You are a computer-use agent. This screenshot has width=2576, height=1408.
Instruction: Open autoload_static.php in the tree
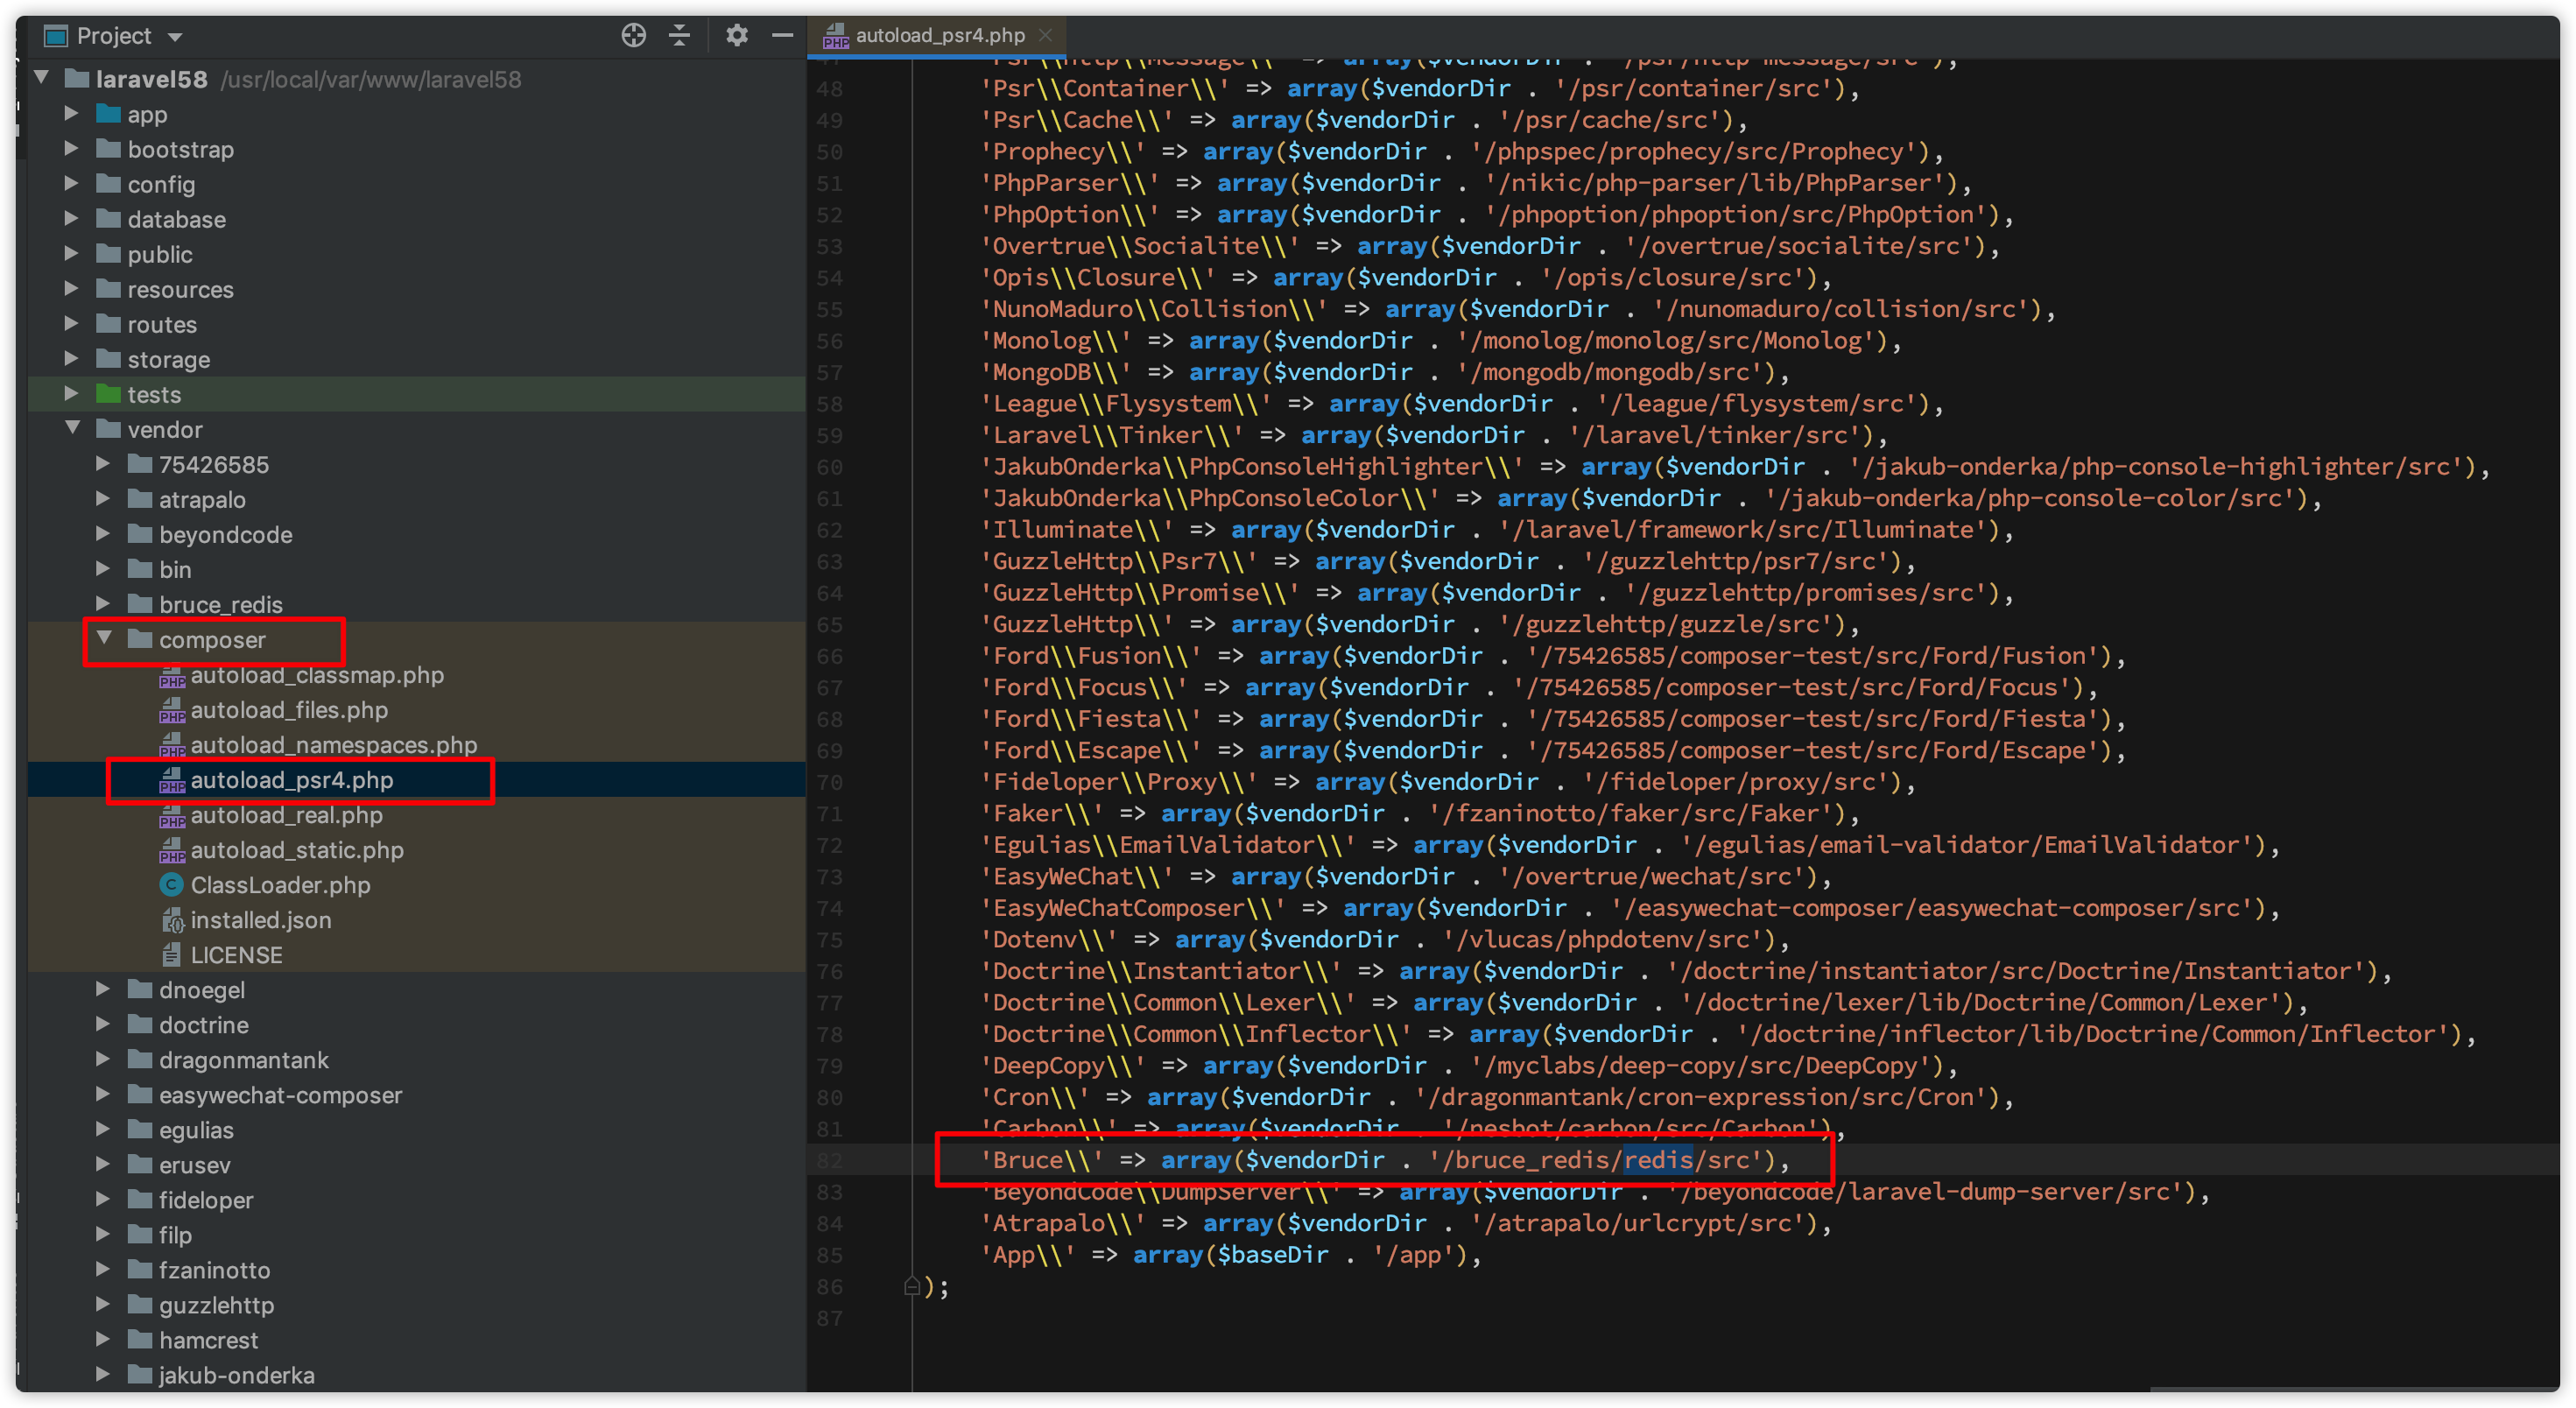(296, 850)
